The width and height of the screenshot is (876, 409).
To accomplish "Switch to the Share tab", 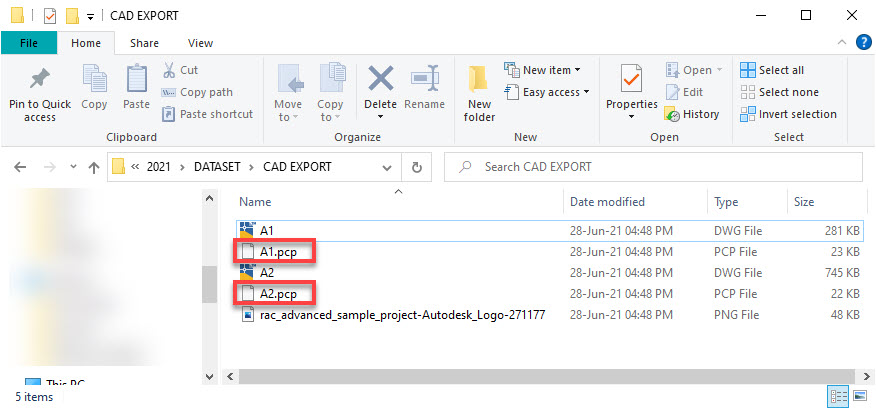I will 144,43.
